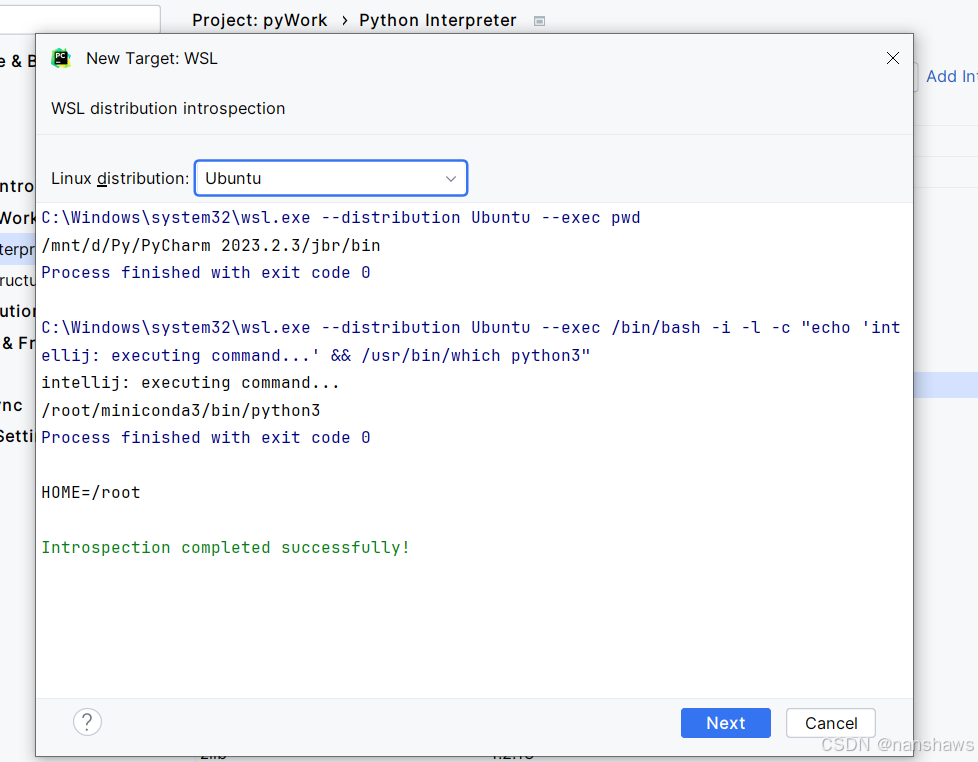978x762 pixels.
Task: Click the Python Interpreter breadcrumb label
Action: 438,20
